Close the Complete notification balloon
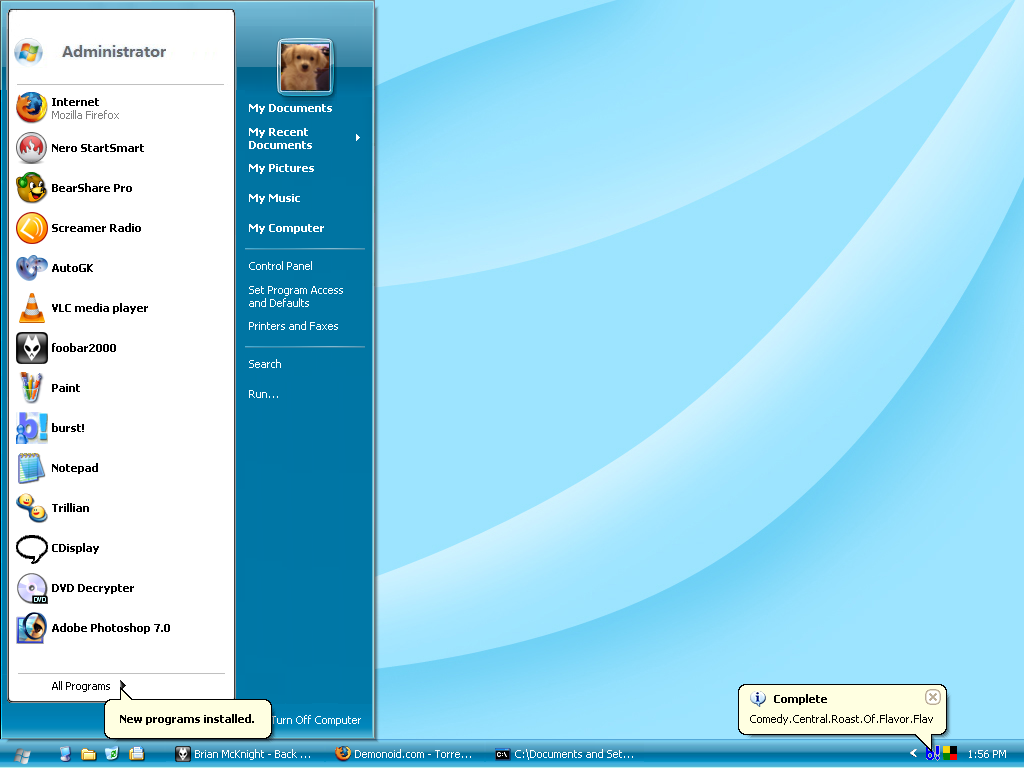This screenshot has height=768, width=1024. (933, 697)
